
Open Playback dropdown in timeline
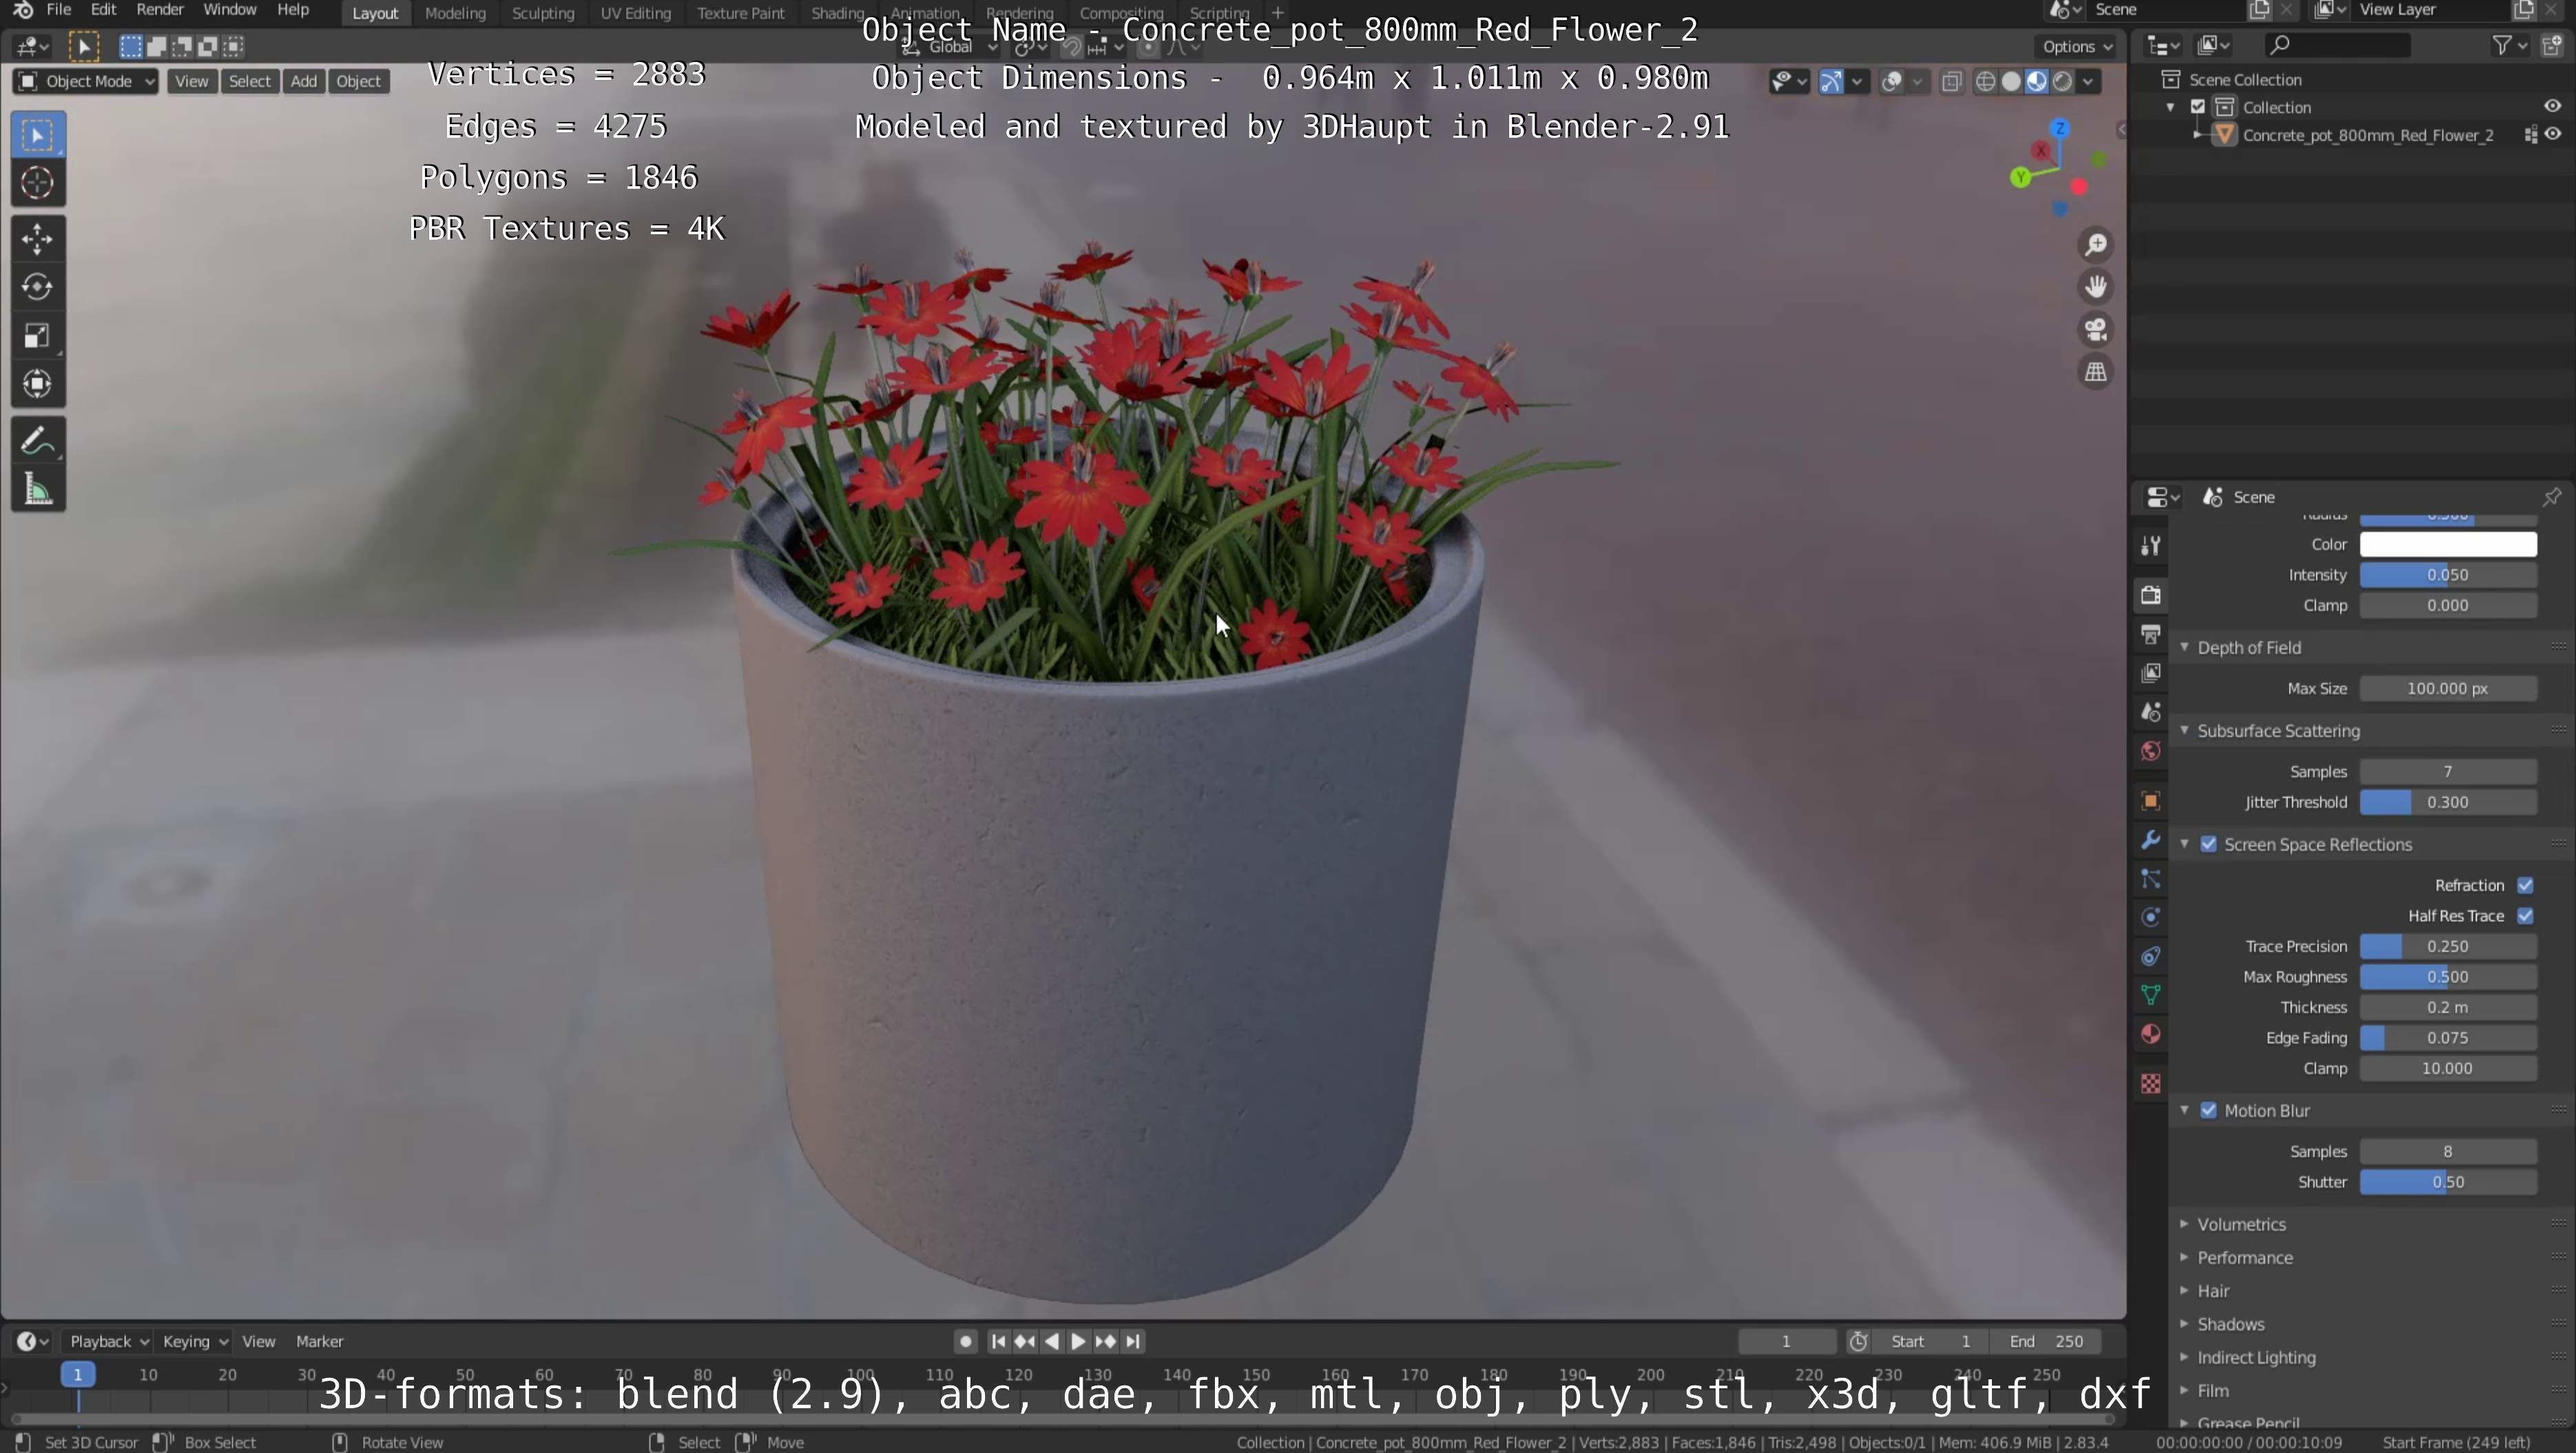click(x=108, y=1342)
